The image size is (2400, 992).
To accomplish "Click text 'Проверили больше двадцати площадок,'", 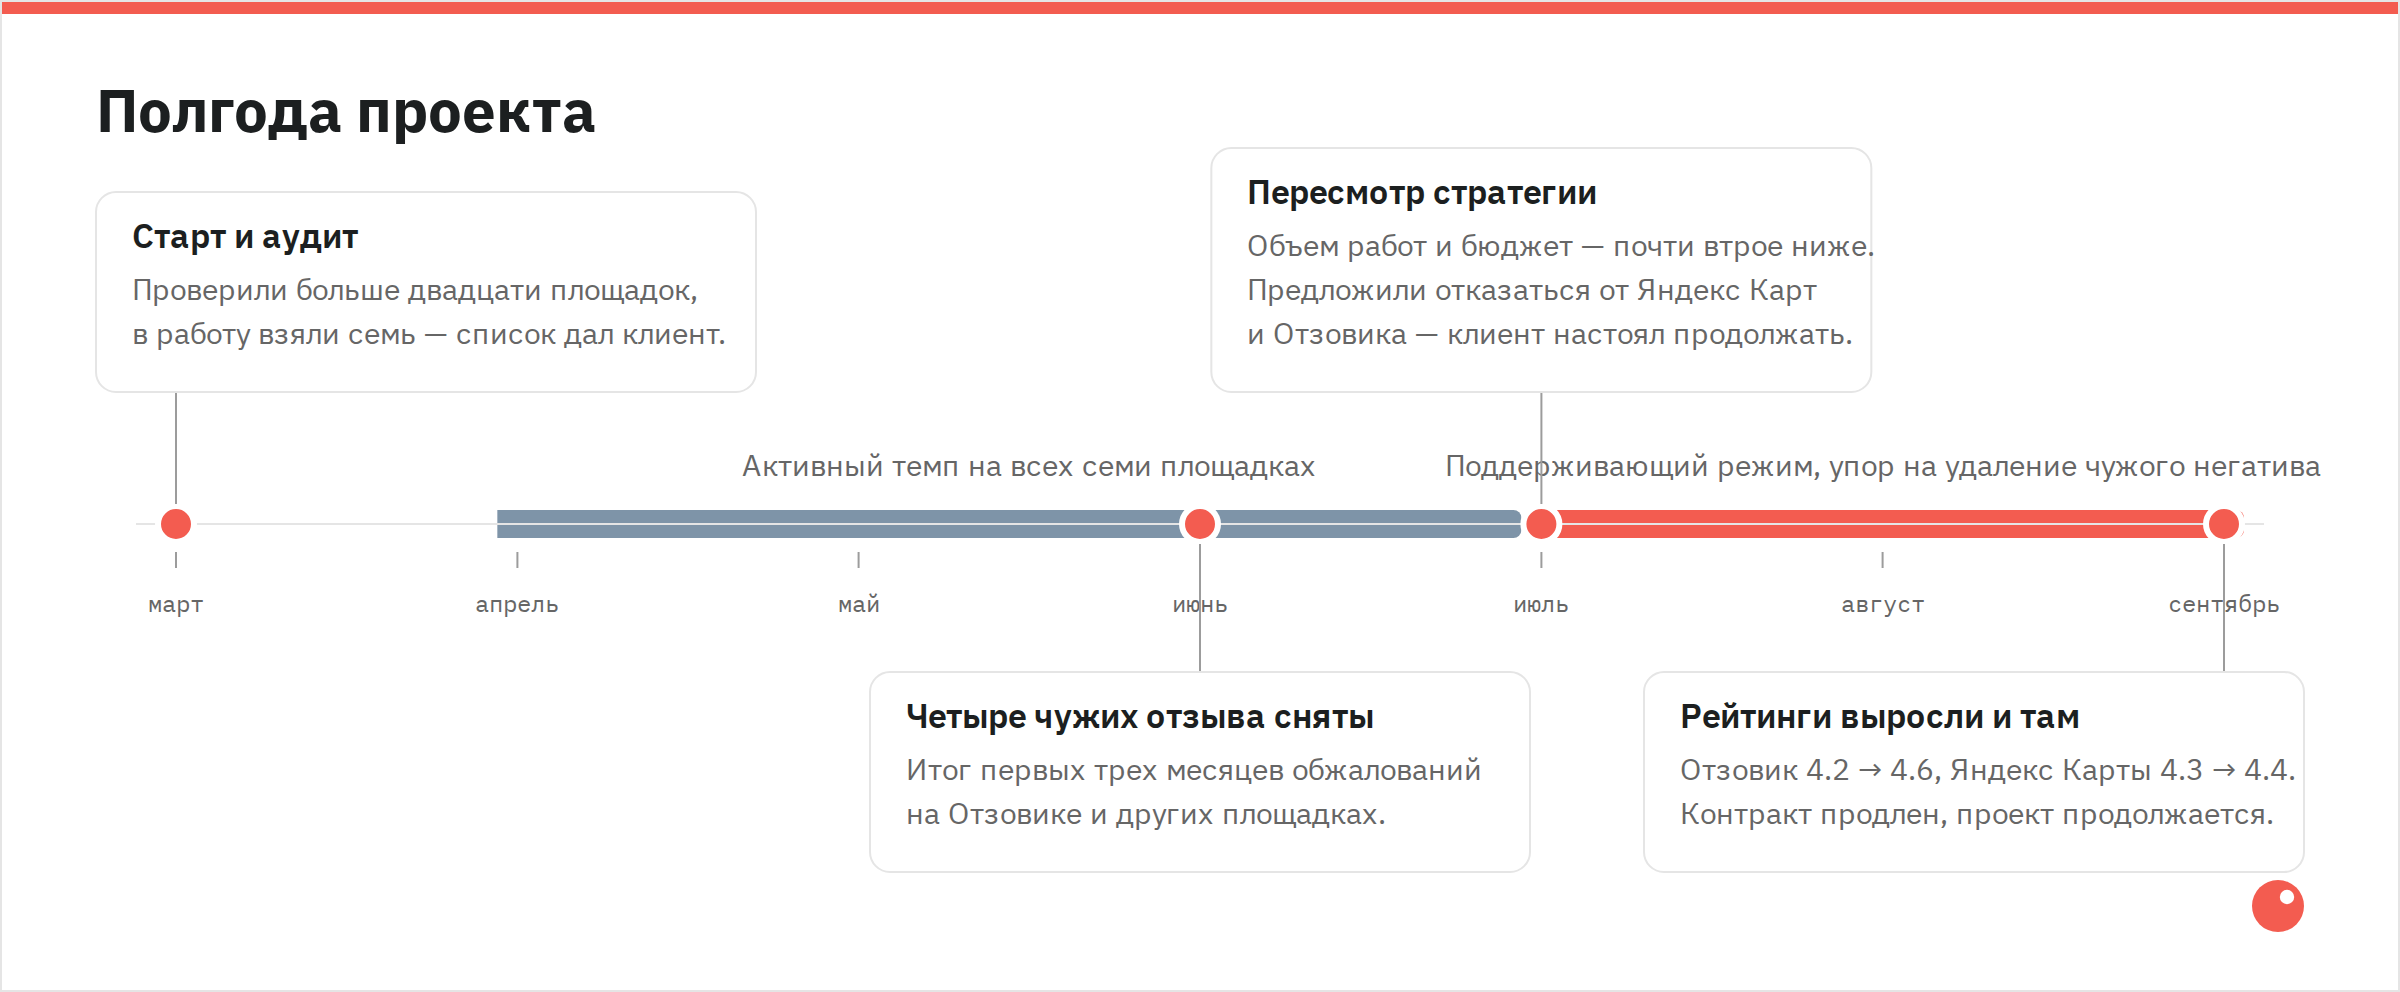I will click(415, 291).
